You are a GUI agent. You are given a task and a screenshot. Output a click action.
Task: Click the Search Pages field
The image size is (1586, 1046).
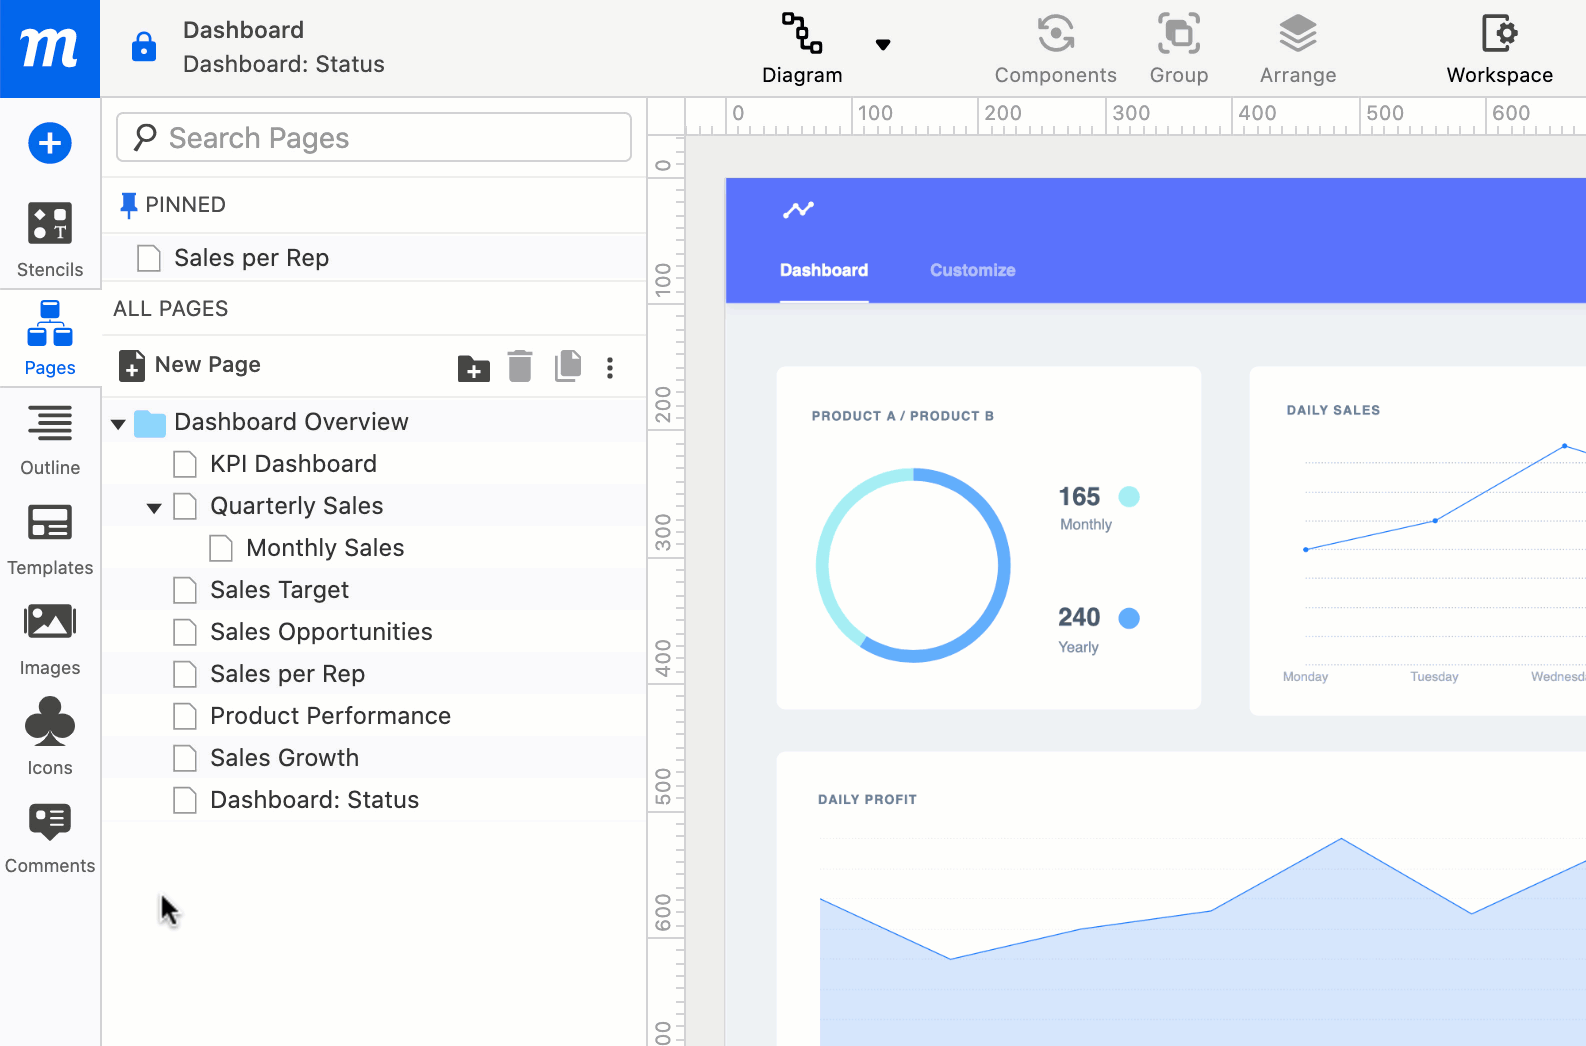[374, 137]
